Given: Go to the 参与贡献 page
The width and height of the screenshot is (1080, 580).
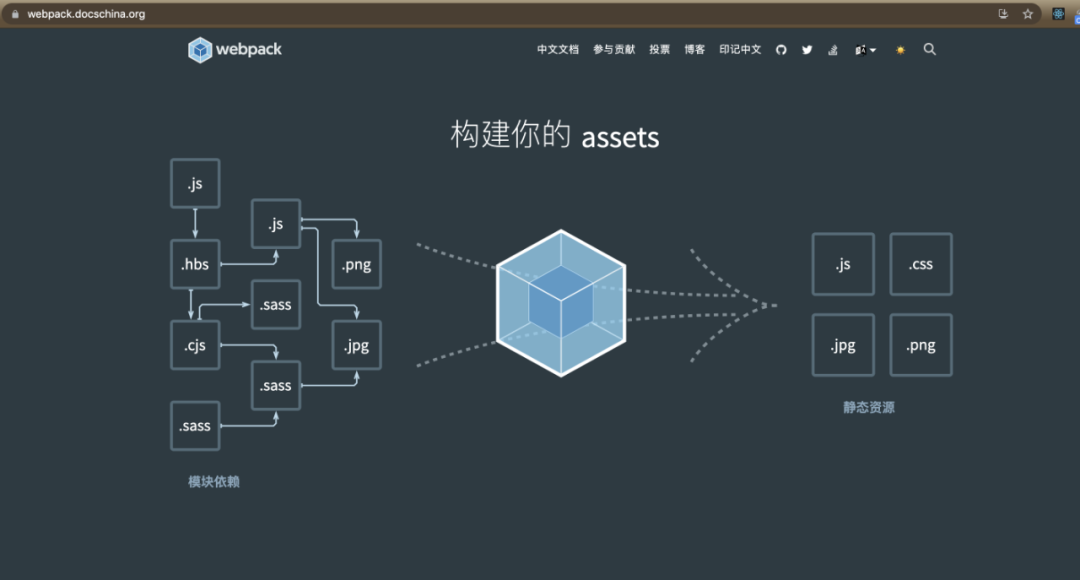Looking at the screenshot, I should pos(614,50).
